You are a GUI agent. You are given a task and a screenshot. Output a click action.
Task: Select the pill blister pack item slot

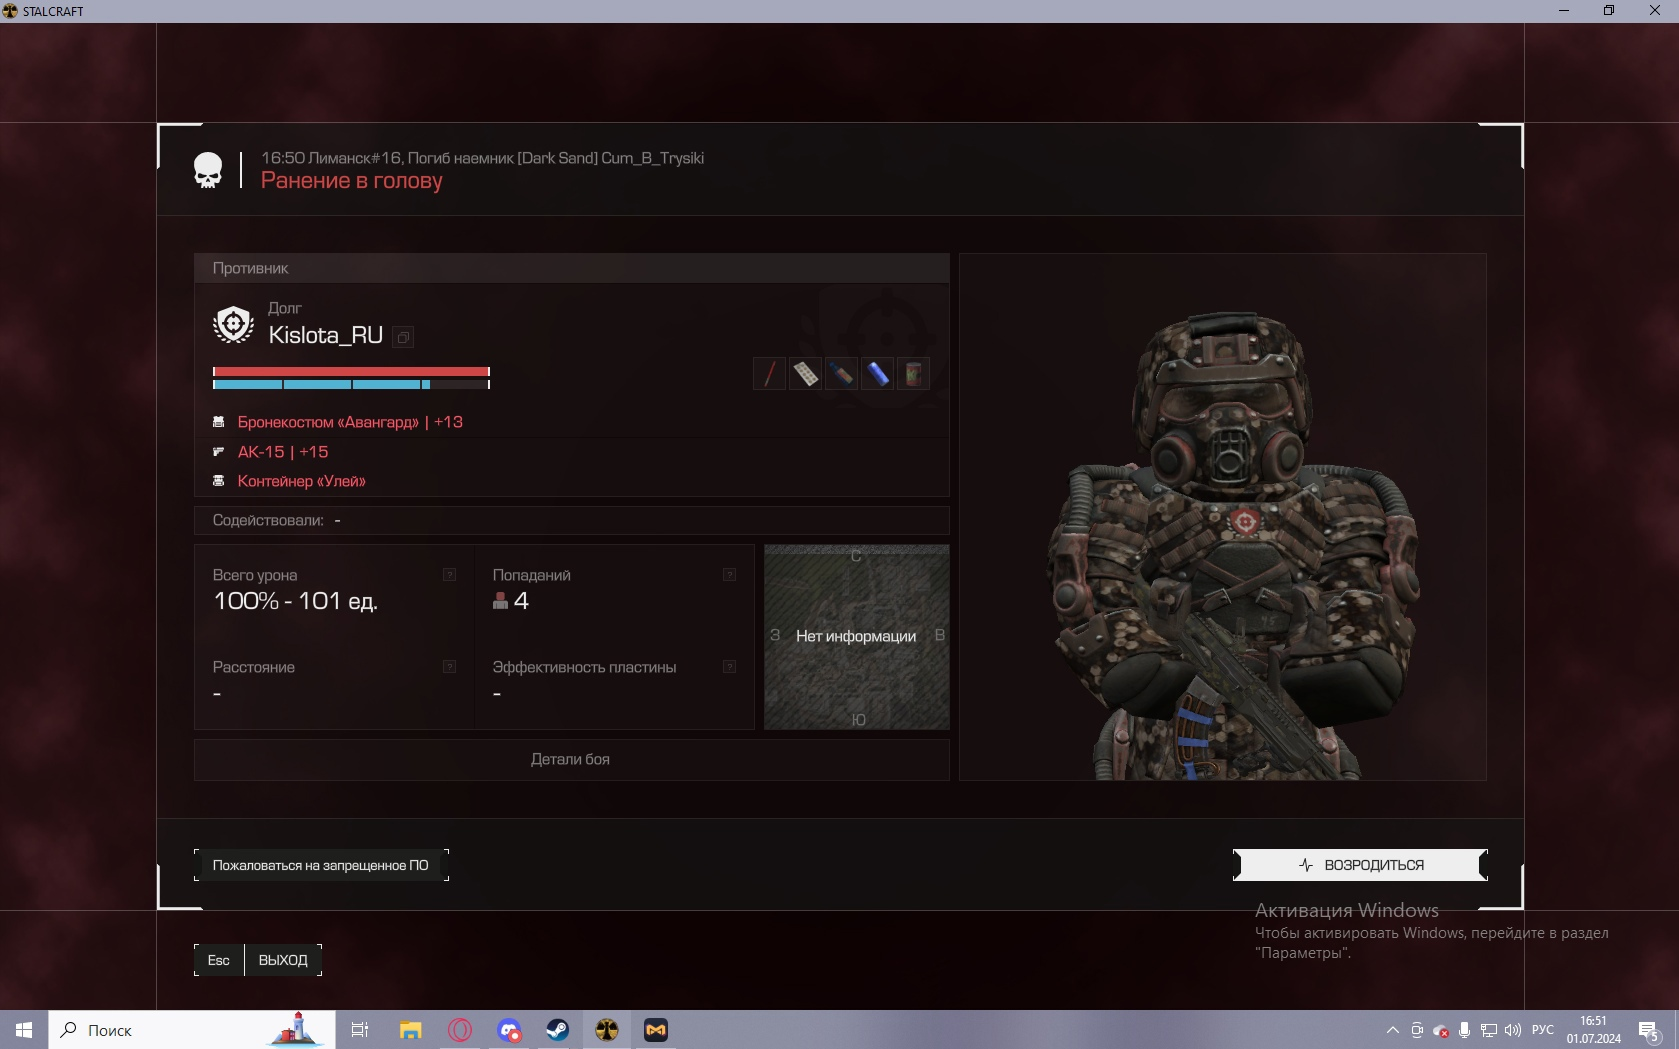[805, 374]
